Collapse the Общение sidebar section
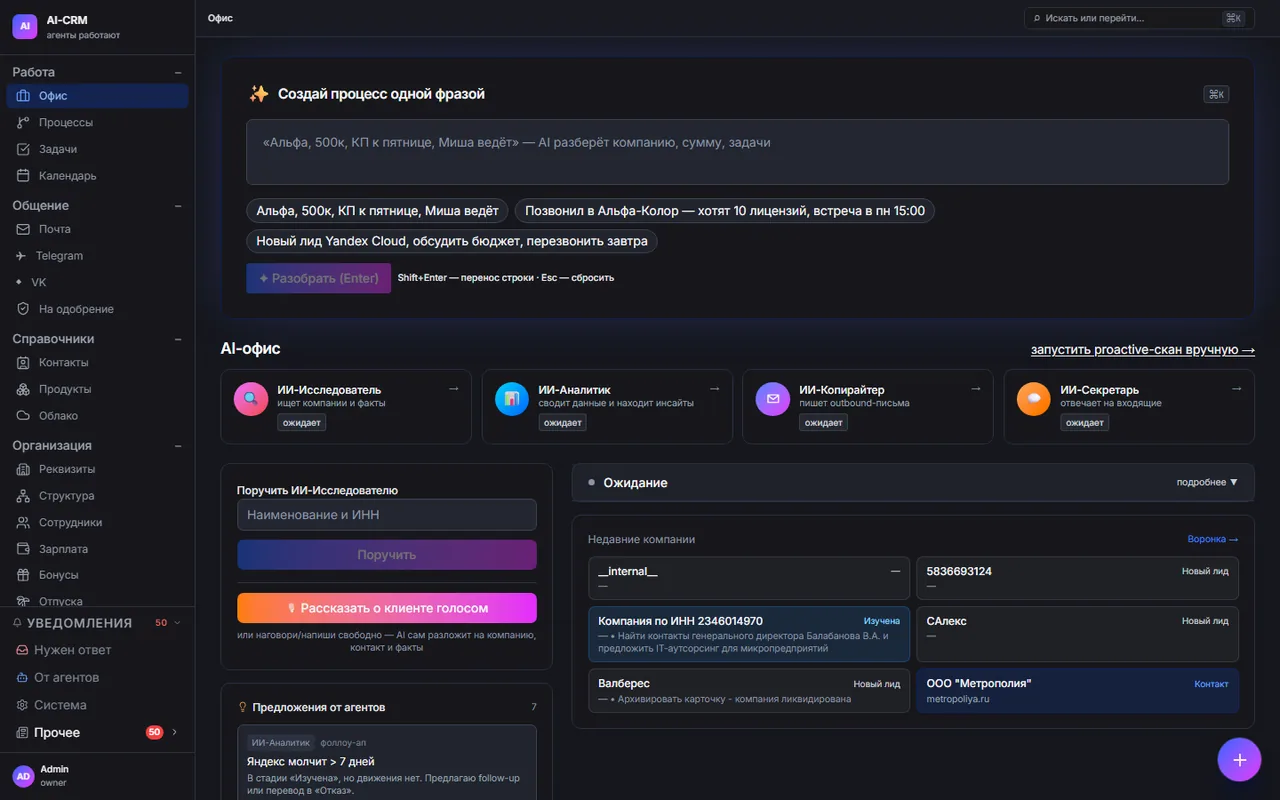The image size is (1280, 800). (x=178, y=206)
